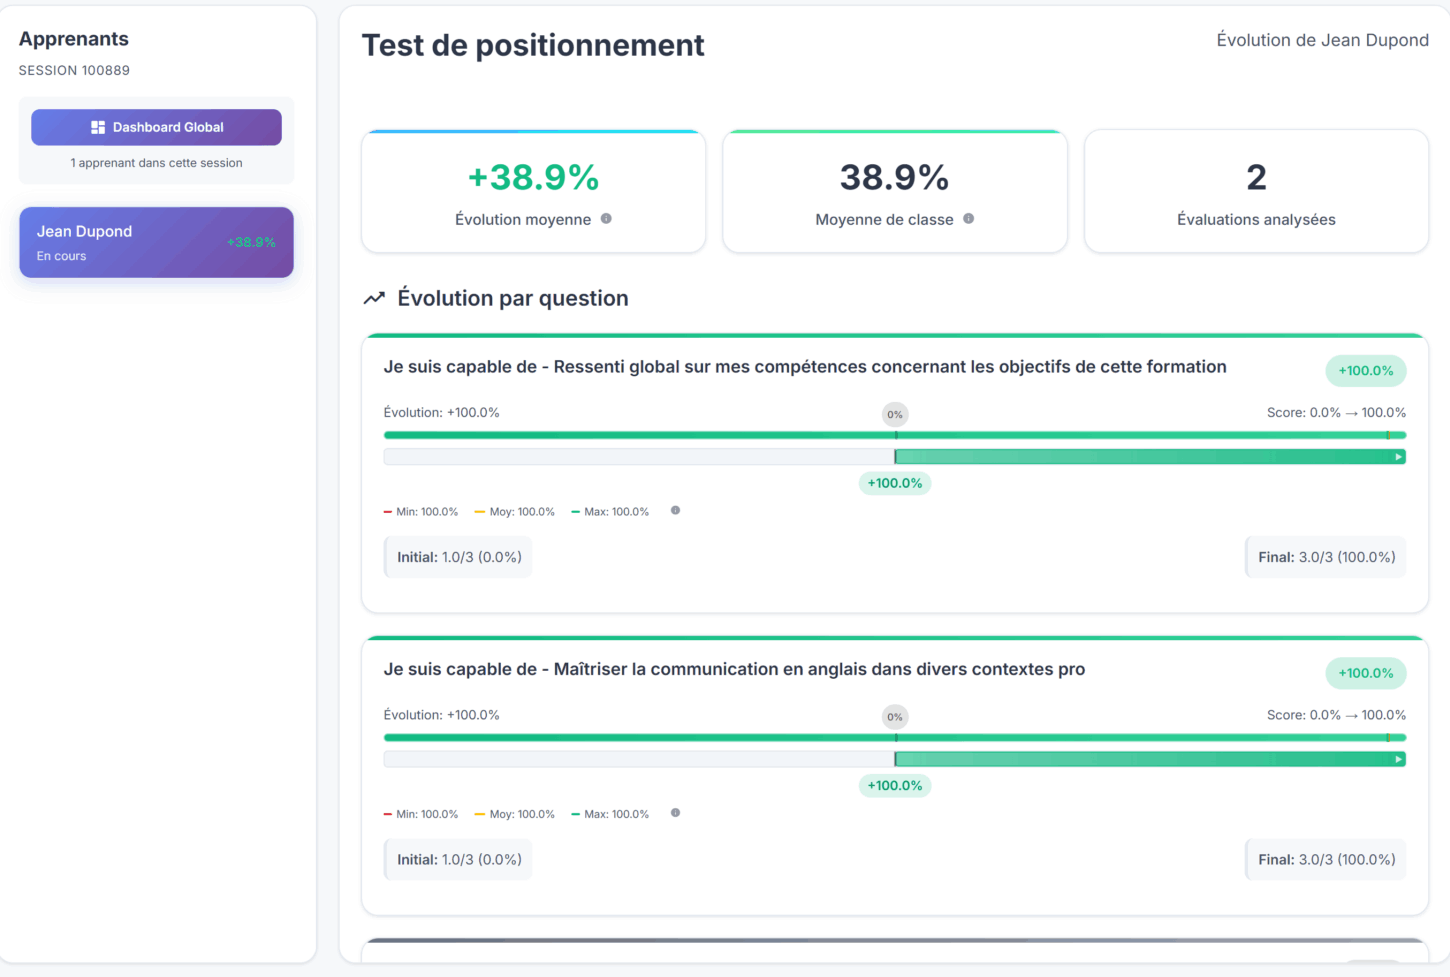This screenshot has width=1450, height=977.
Task: Click the Évaluations analysées stat card
Action: tap(1256, 191)
